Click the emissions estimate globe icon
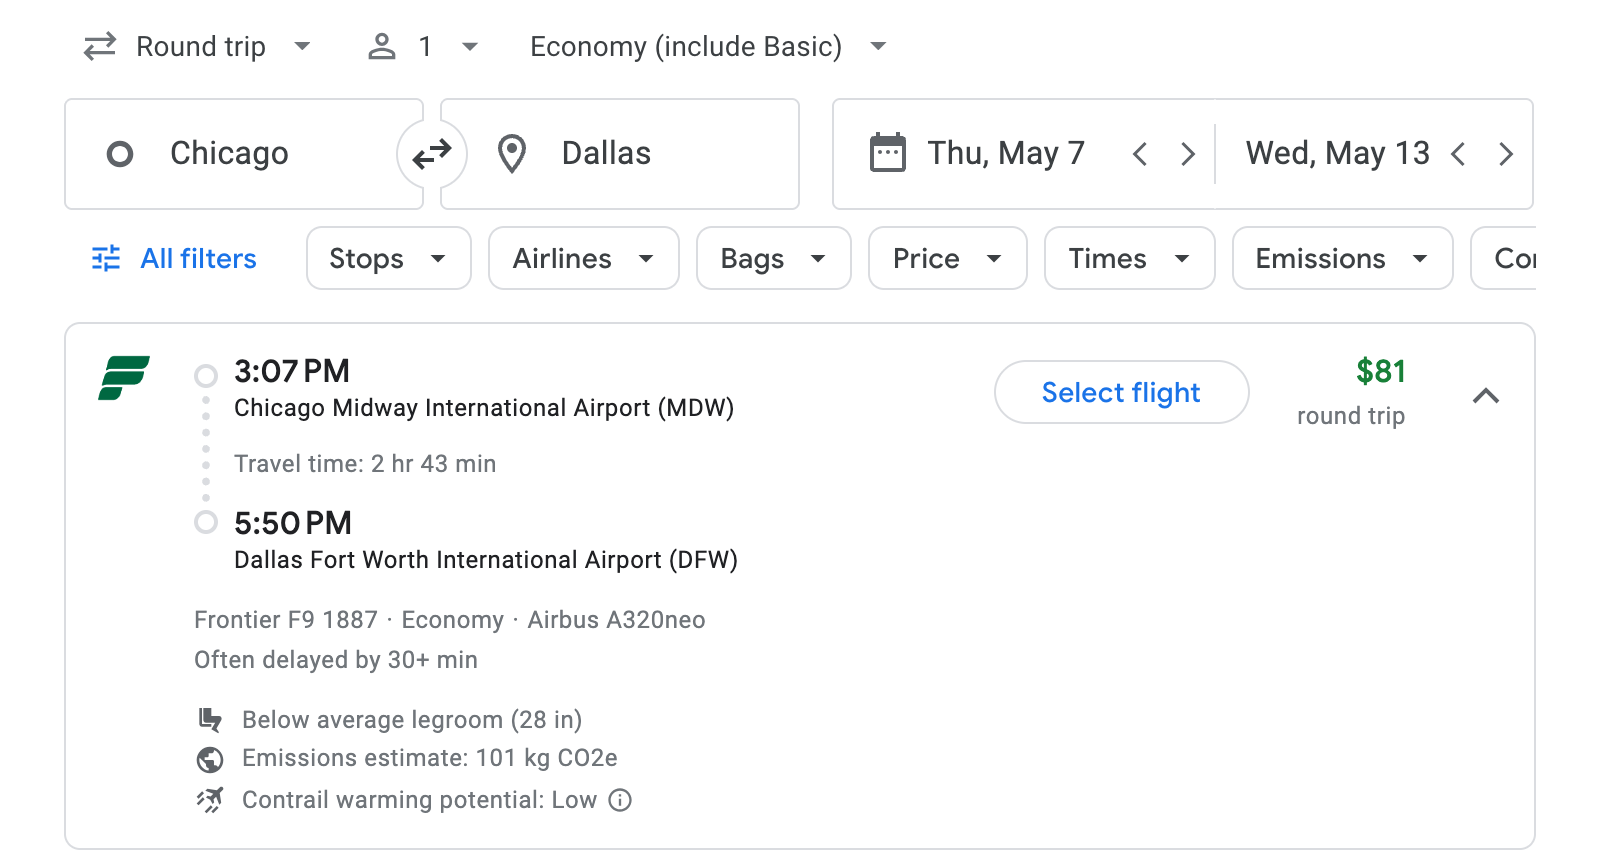 click(210, 759)
